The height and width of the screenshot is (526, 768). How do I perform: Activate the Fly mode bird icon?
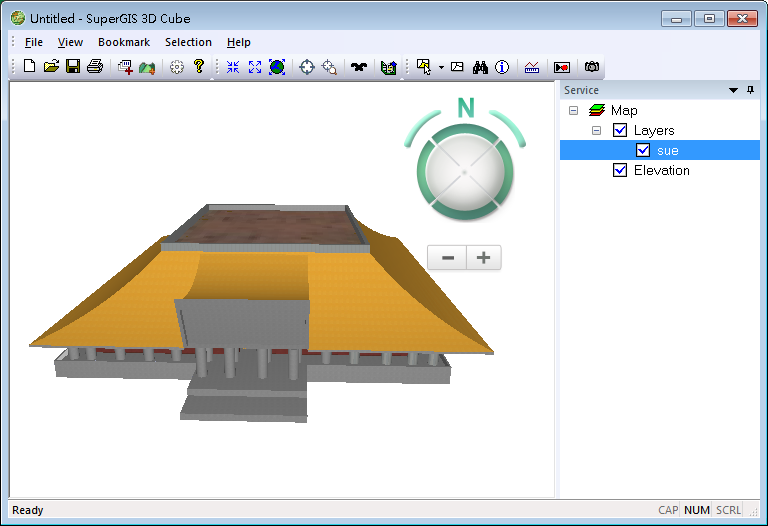359,67
